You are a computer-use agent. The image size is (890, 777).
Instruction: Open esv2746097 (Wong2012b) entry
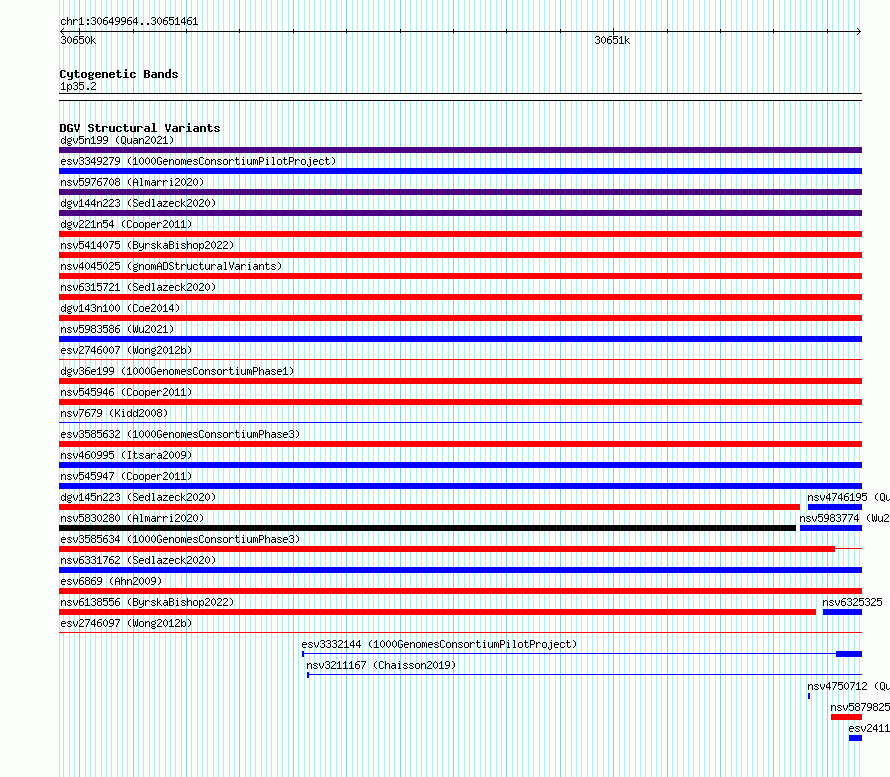point(126,623)
